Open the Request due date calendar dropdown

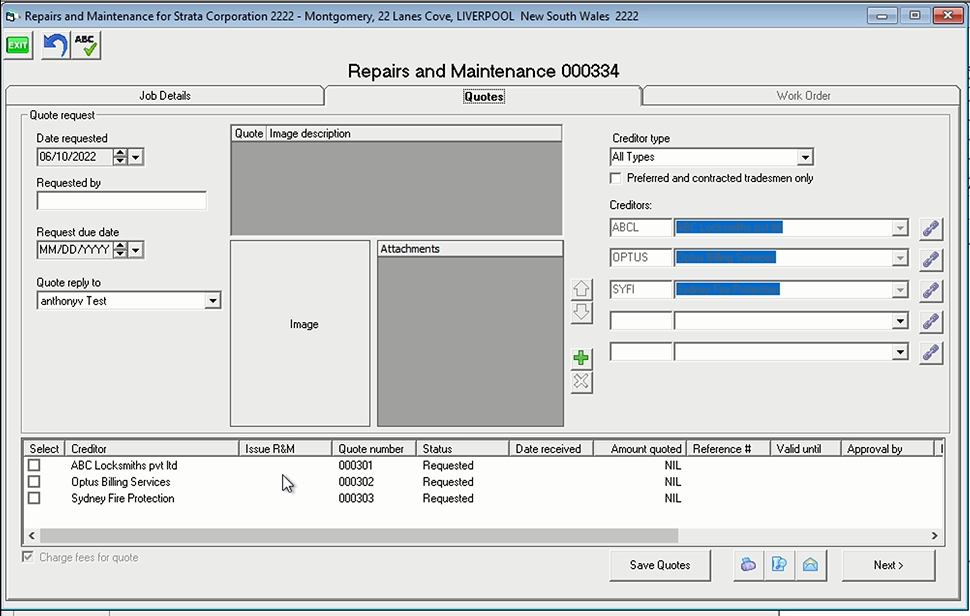point(136,250)
